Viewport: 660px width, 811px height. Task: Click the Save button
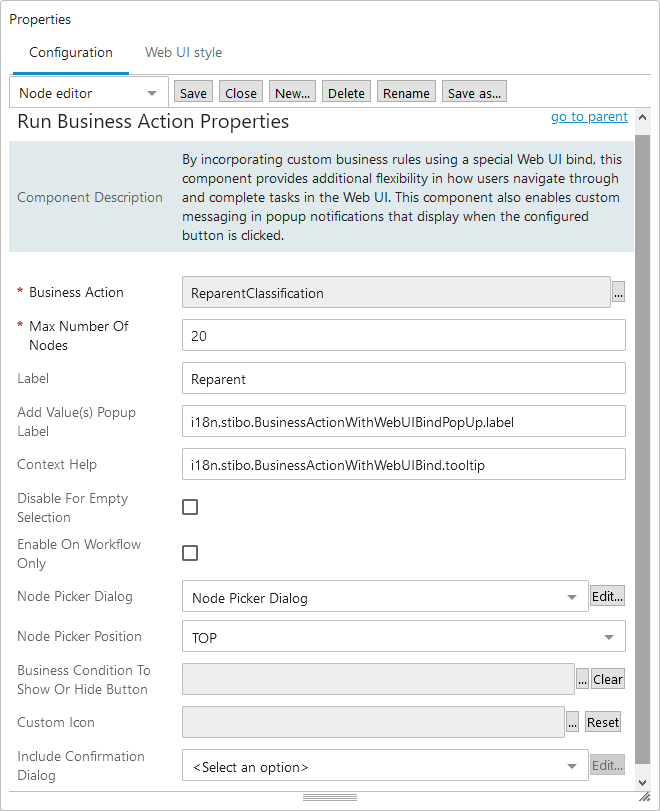click(x=193, y=91)
